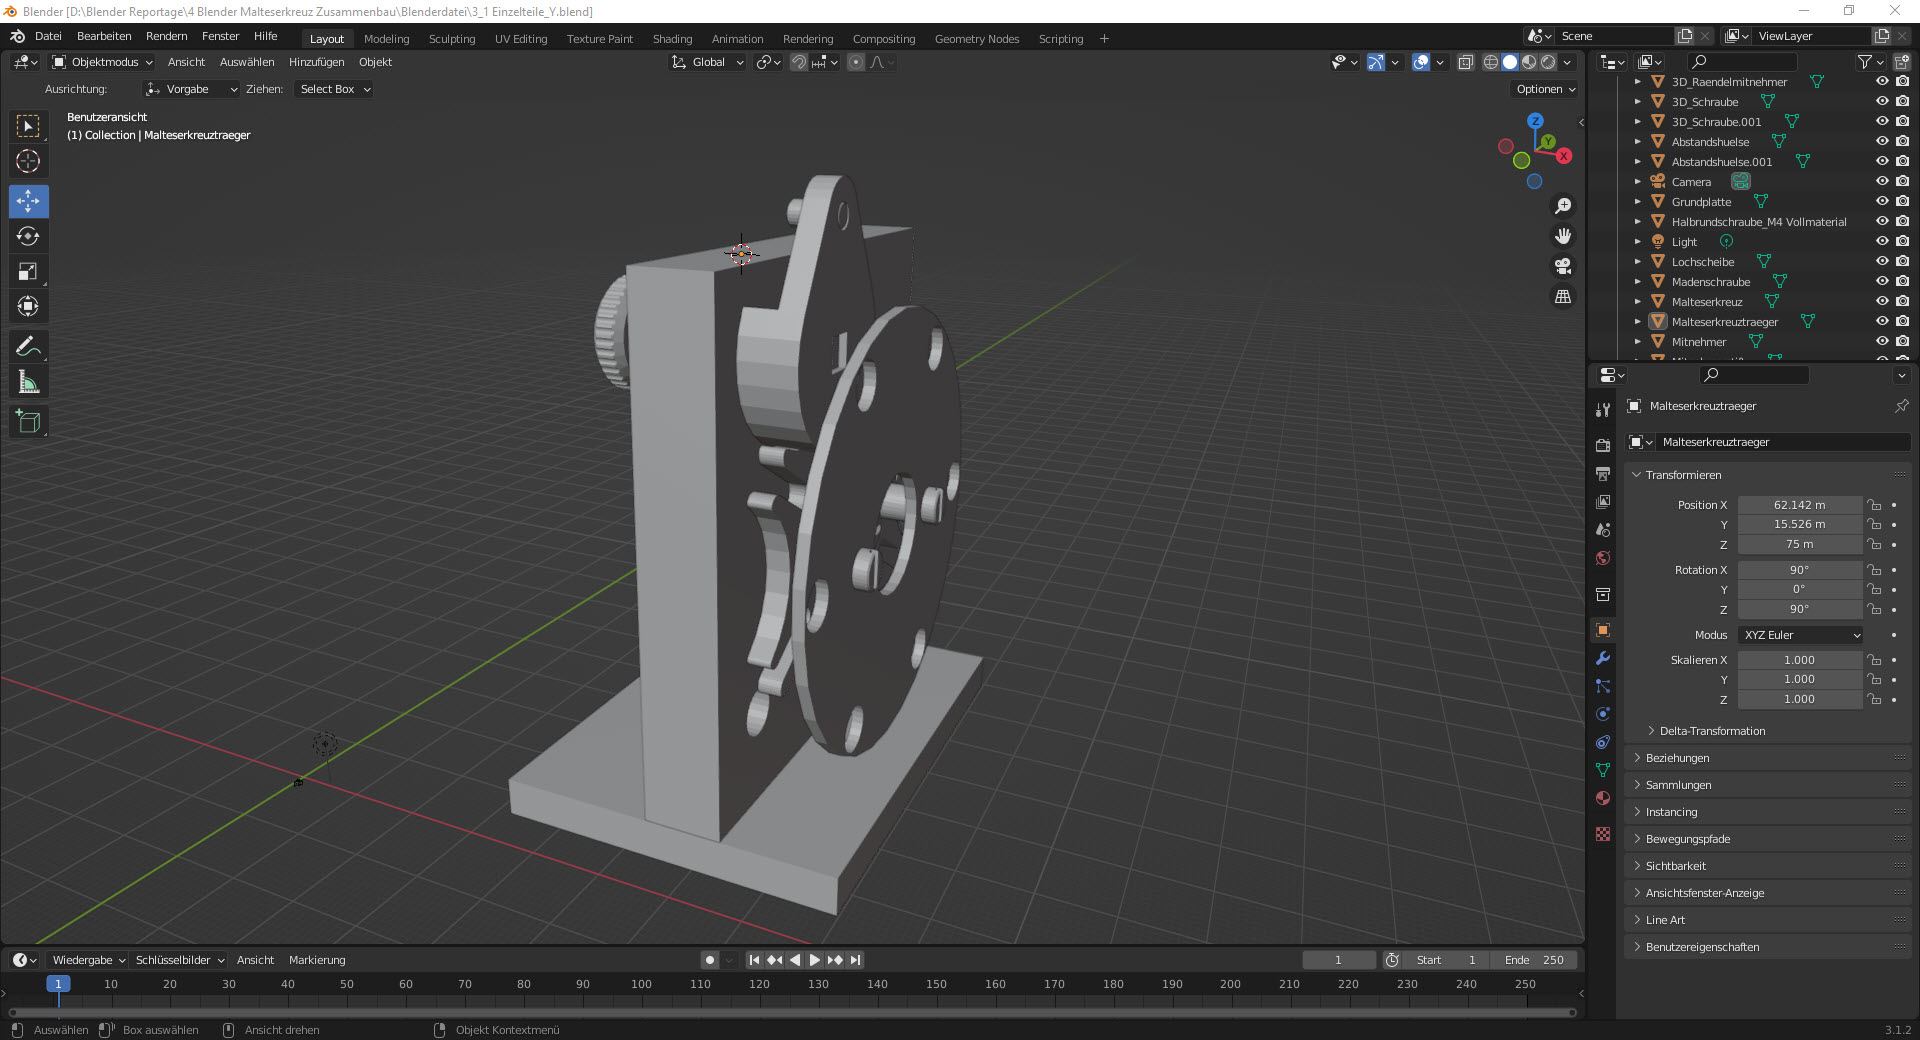This screenshot has width=1920, height=1040.
Task: Toggle proportional editing in header
Action: (856, 62)
